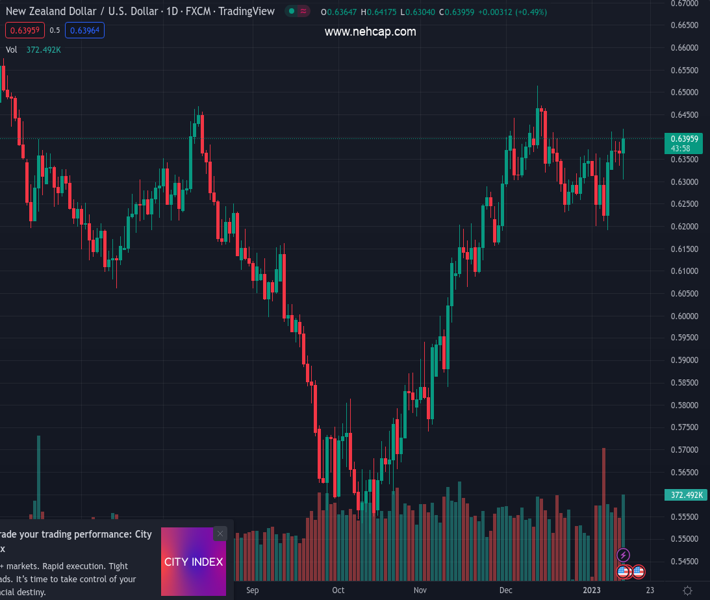Click the Dec label on the time axis

(x=506, y=591)
